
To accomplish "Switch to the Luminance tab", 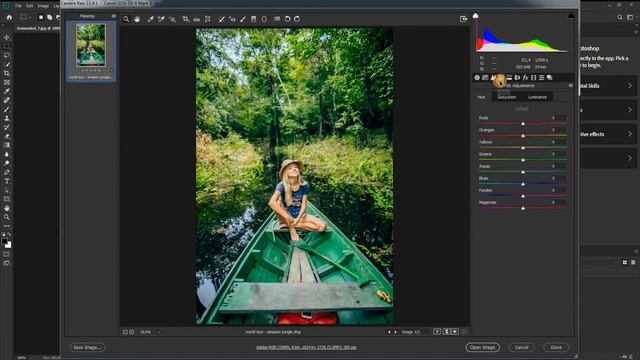I will pos(537,97).
